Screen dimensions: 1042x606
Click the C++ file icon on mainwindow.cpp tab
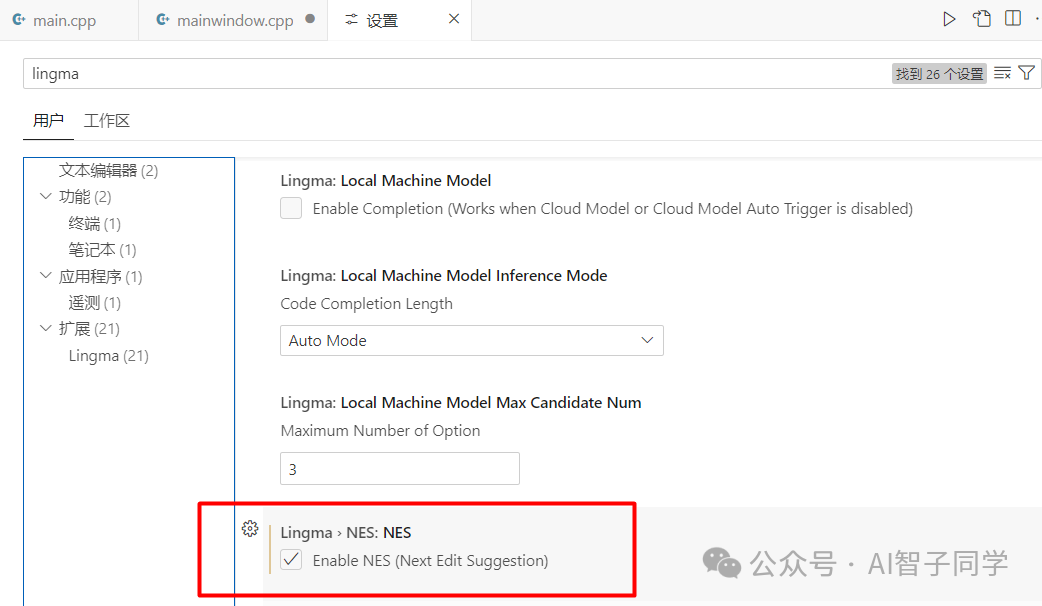coord(163,20)
